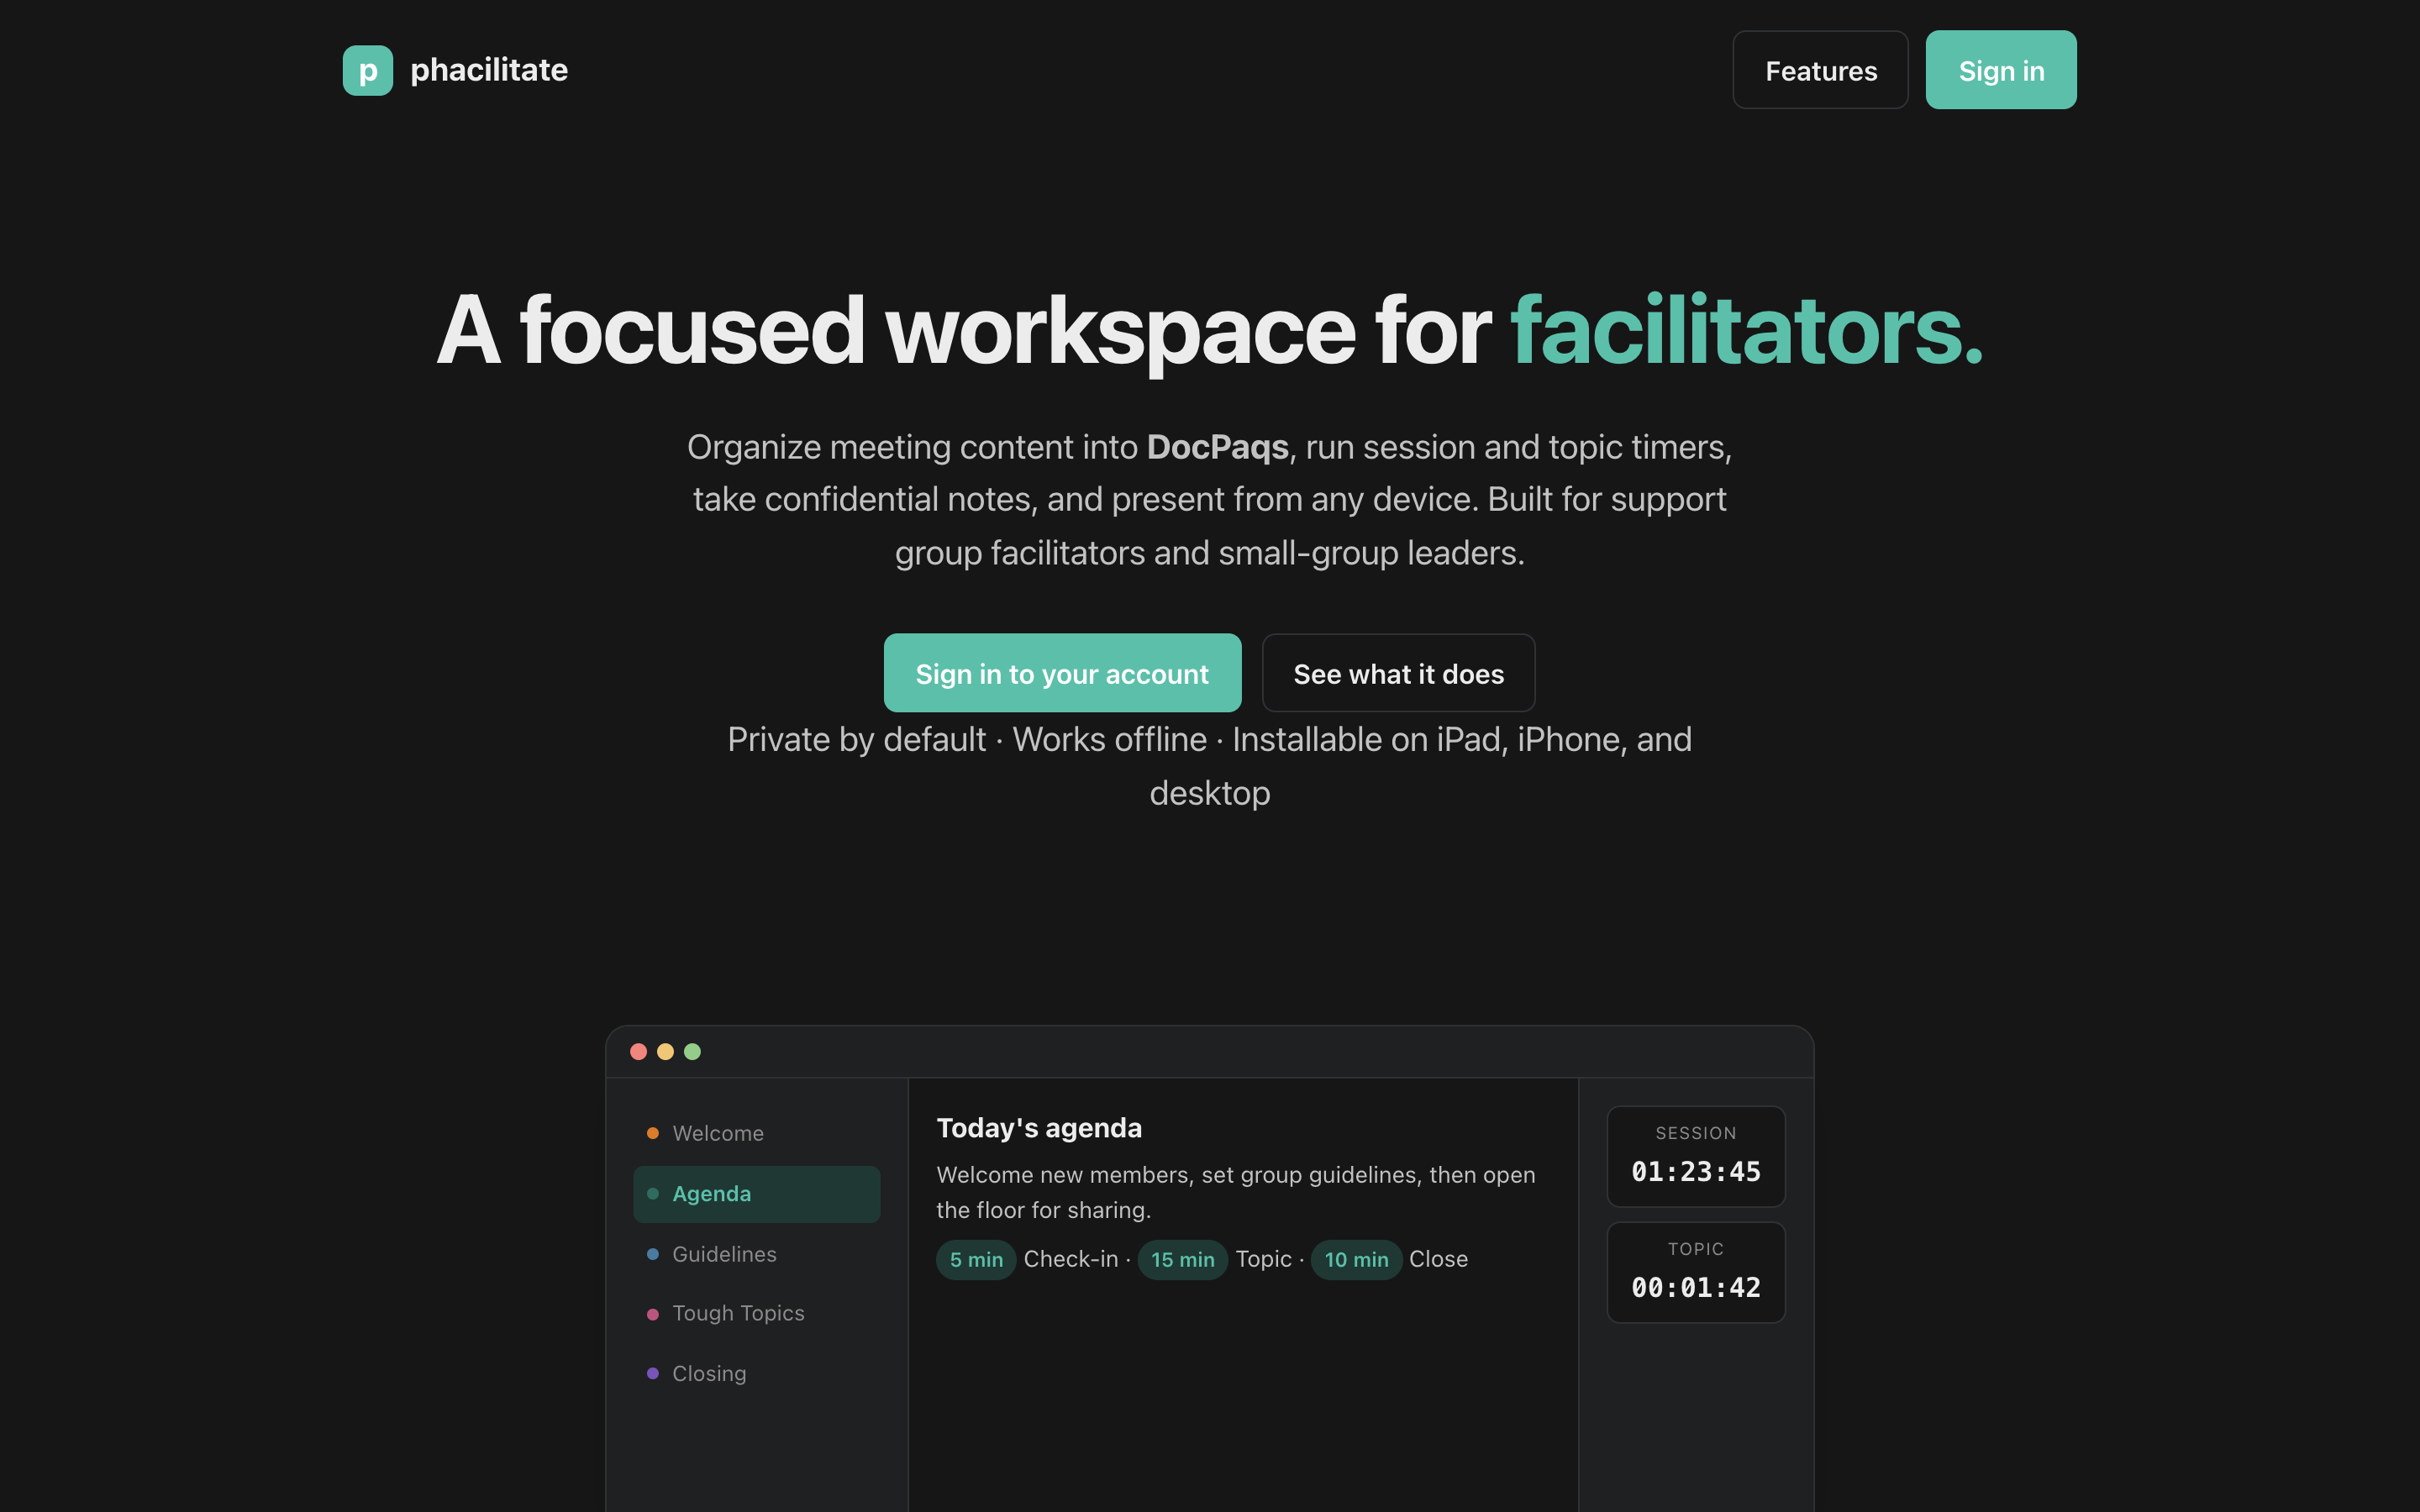Open the Features nav button
Screen dimensions: 2420x1512
[1820, 70]
